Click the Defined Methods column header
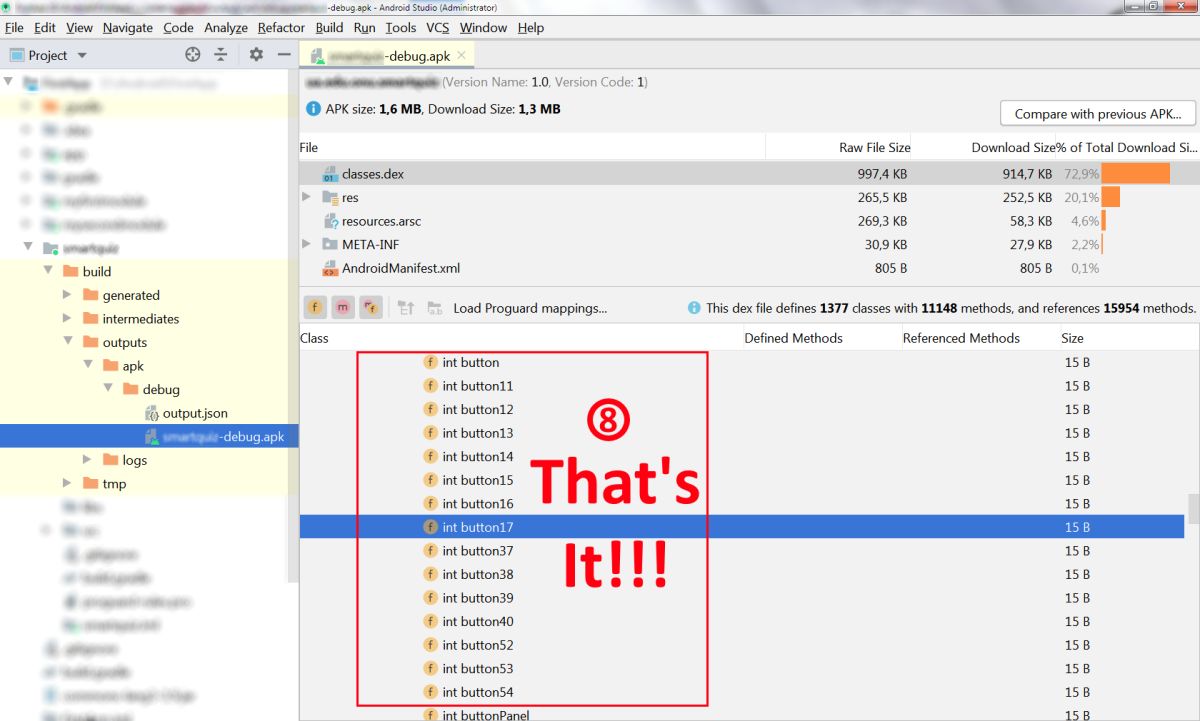This screenshot has height=721, width=1200. click(x=794, y=338)
